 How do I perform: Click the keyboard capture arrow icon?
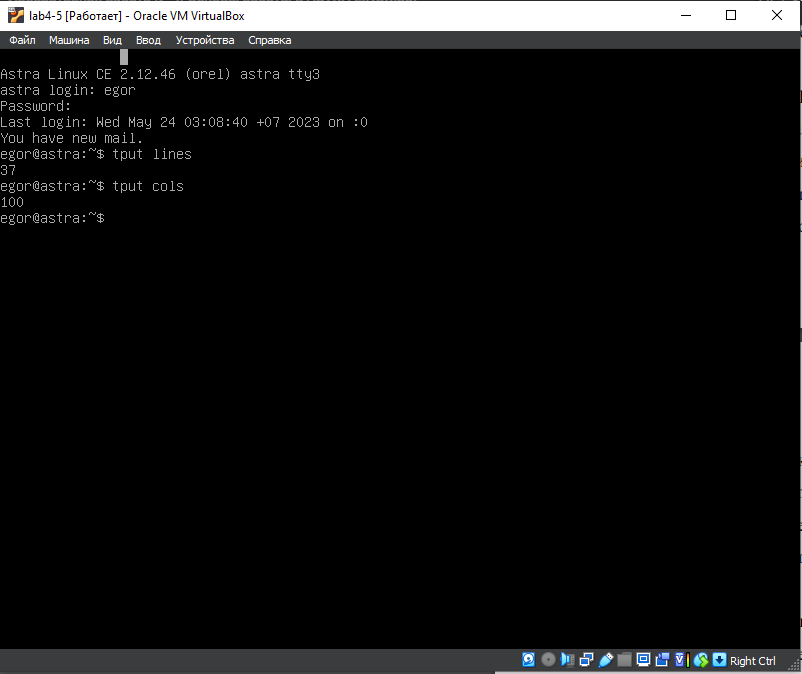719,660
